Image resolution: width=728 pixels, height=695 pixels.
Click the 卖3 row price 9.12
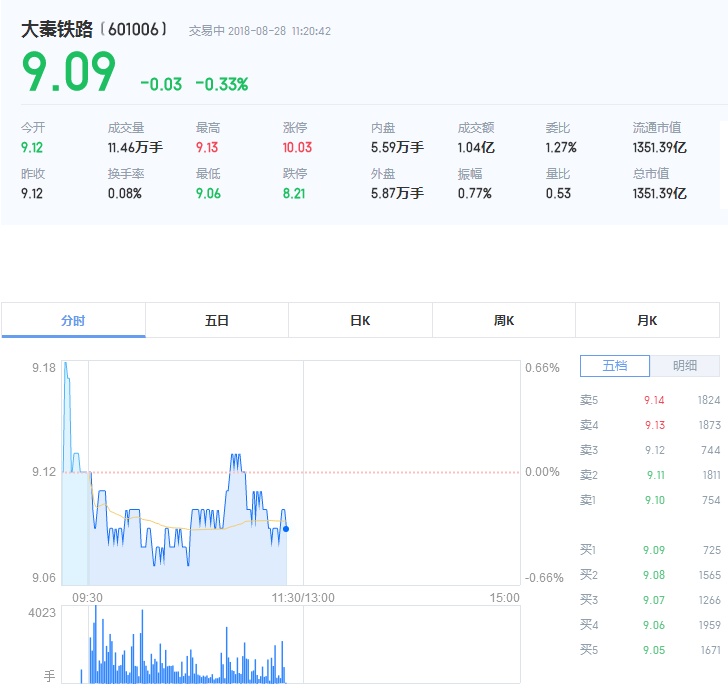click(655, 450)
